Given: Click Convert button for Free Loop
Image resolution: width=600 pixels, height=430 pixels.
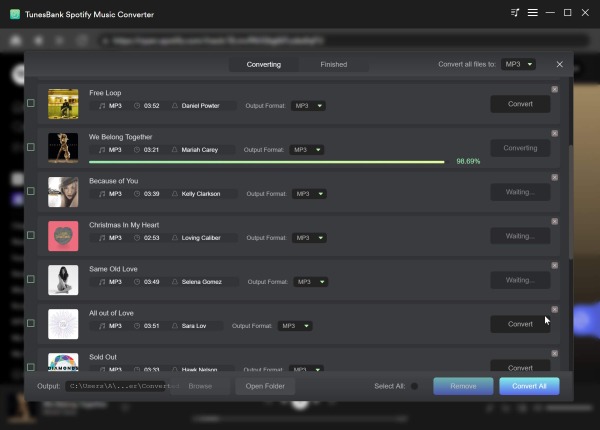Looking at the screenshot, I should pos(520,104).
